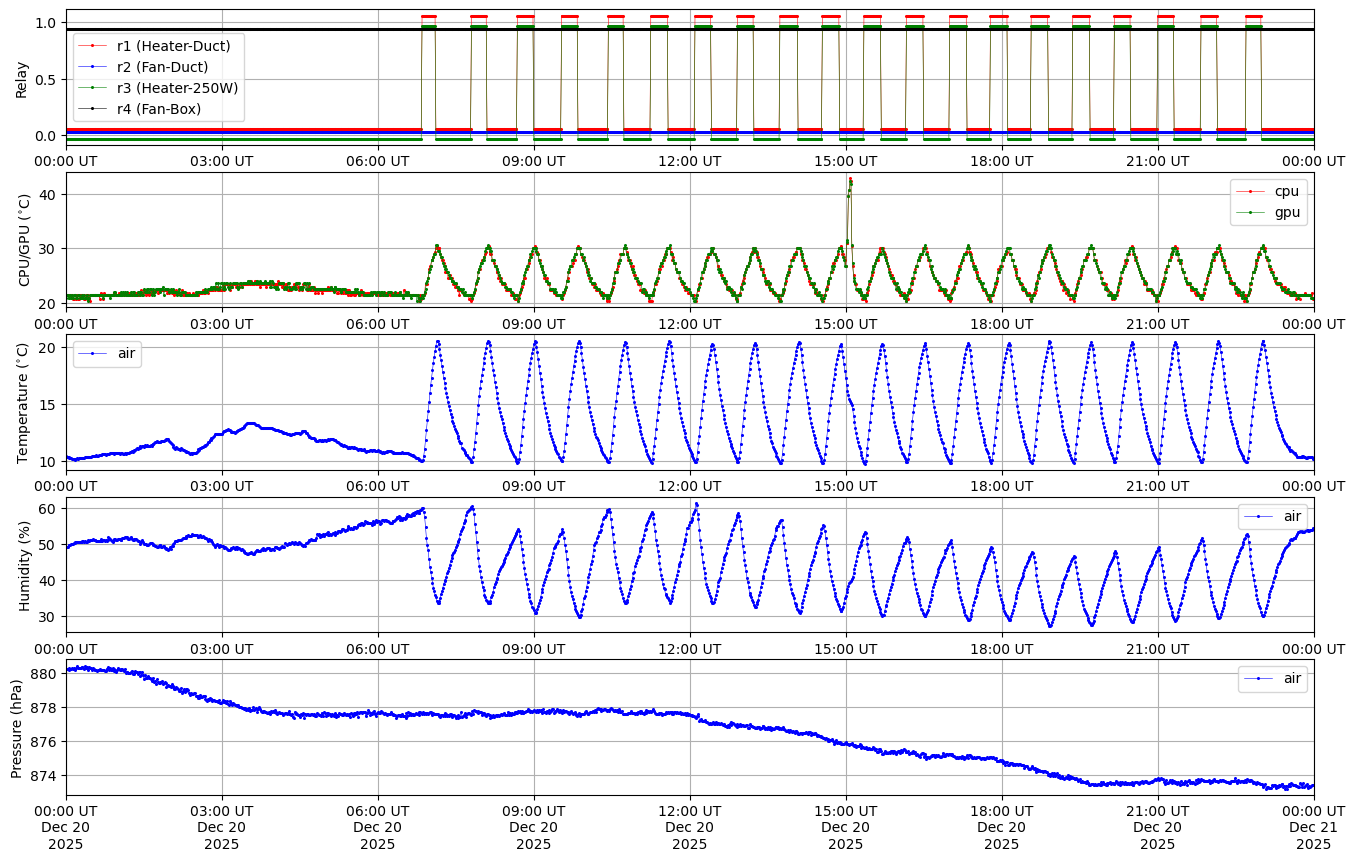1355x861 pixels.
Task: Click the Relay y-axis label
Action: (21, 78)
